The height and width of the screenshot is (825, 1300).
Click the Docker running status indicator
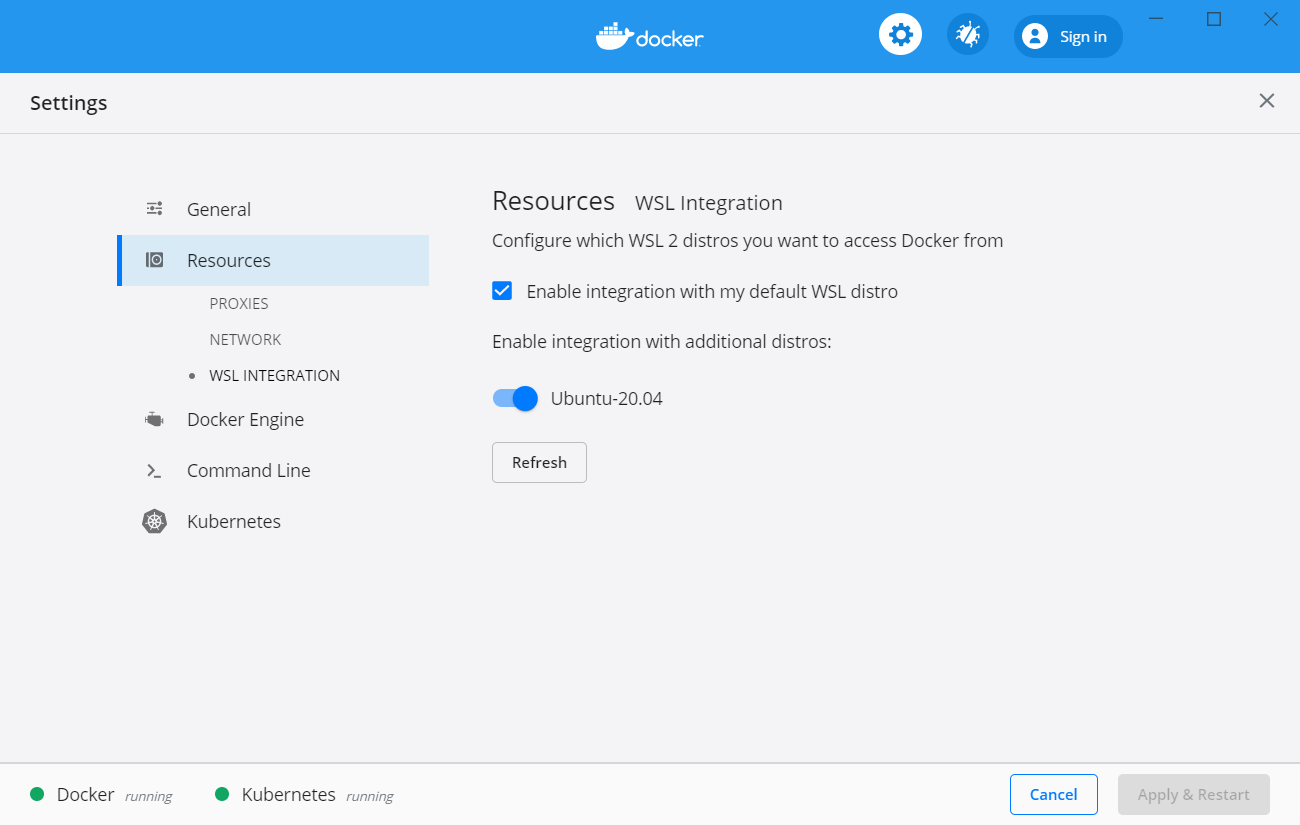101,795
